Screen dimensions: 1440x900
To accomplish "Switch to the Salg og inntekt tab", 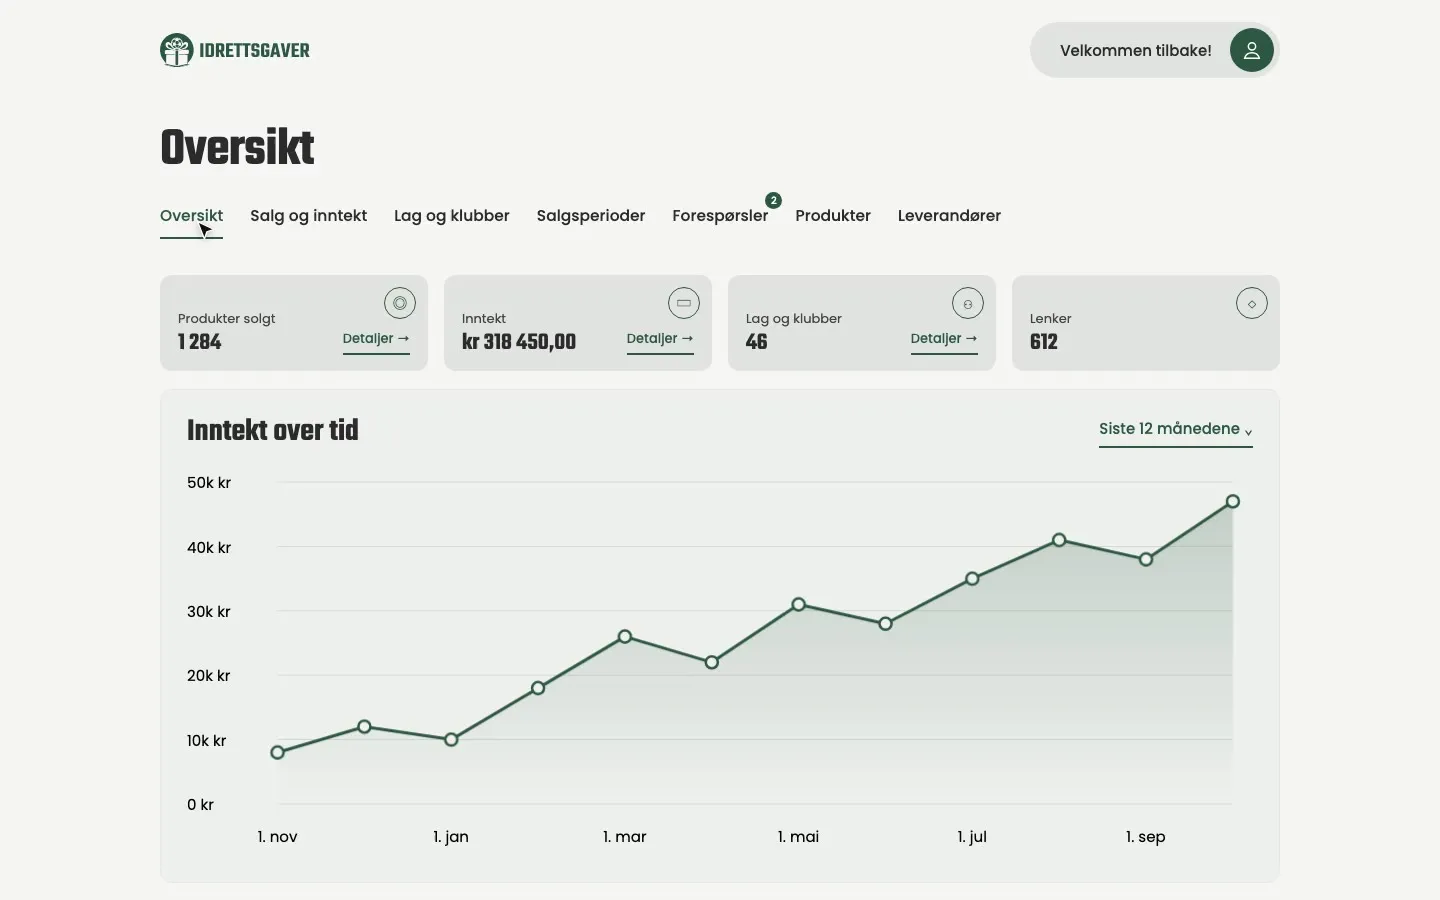I will 308,216.
